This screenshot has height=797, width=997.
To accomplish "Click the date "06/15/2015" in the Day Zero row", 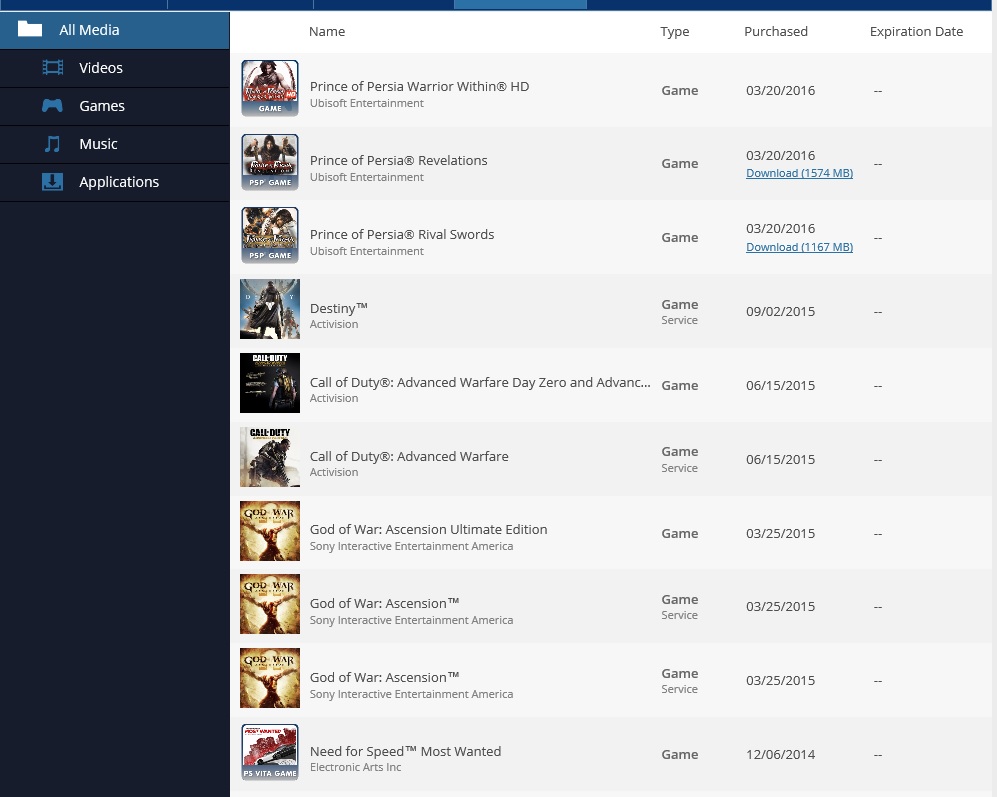I will (x=780, y=385).
